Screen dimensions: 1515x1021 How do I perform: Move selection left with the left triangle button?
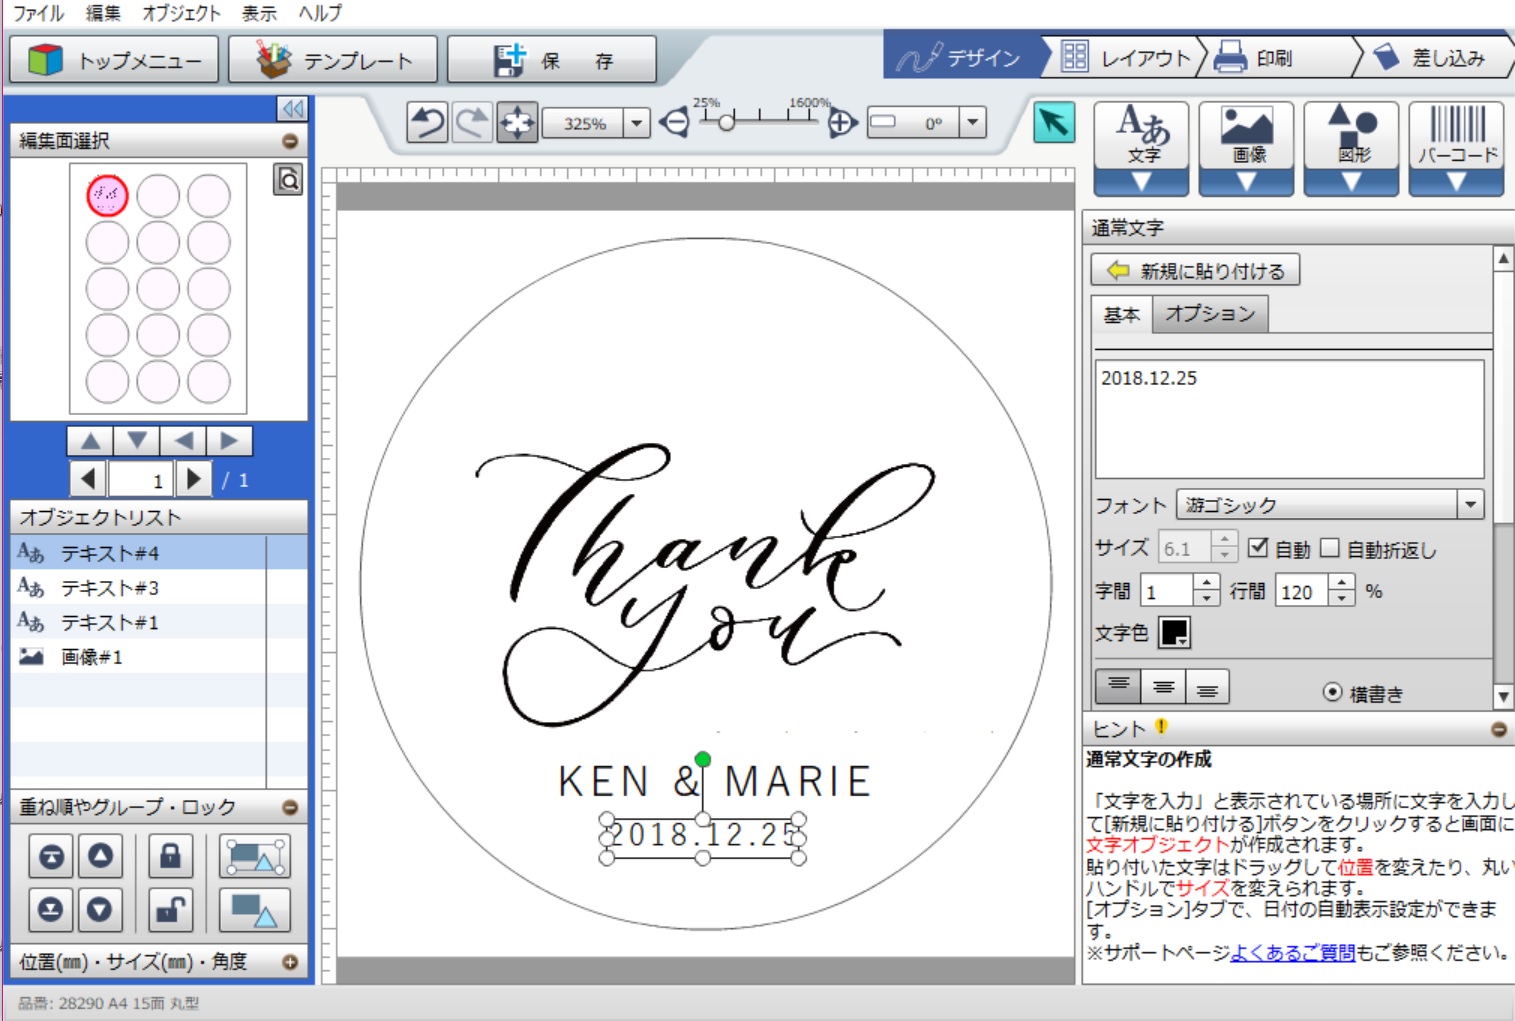click(x=183, y=441)
